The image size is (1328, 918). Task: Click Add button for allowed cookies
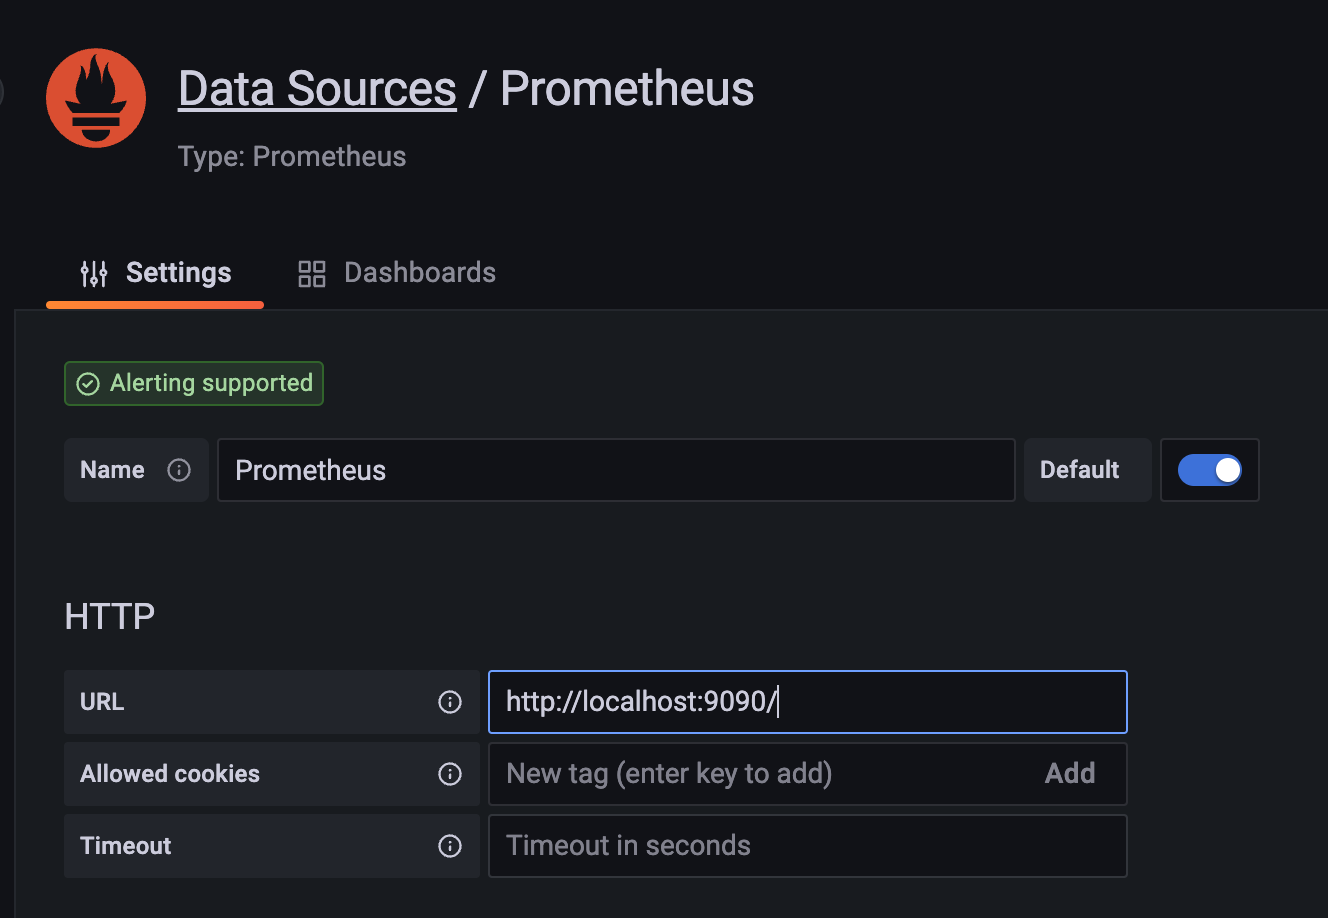(1070, 773)
